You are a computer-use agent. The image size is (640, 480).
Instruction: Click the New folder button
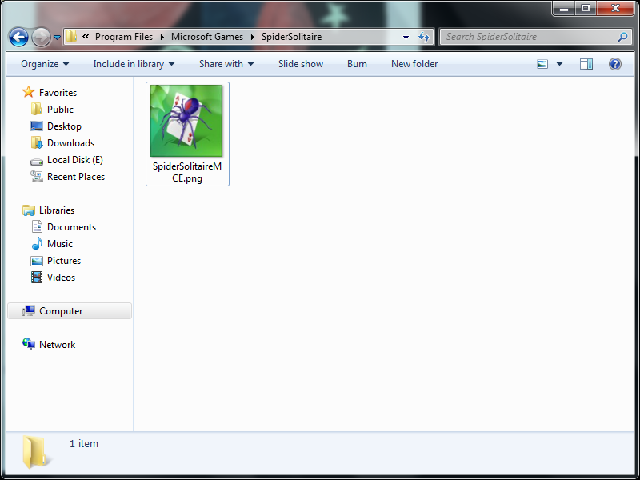pos(414,64)
